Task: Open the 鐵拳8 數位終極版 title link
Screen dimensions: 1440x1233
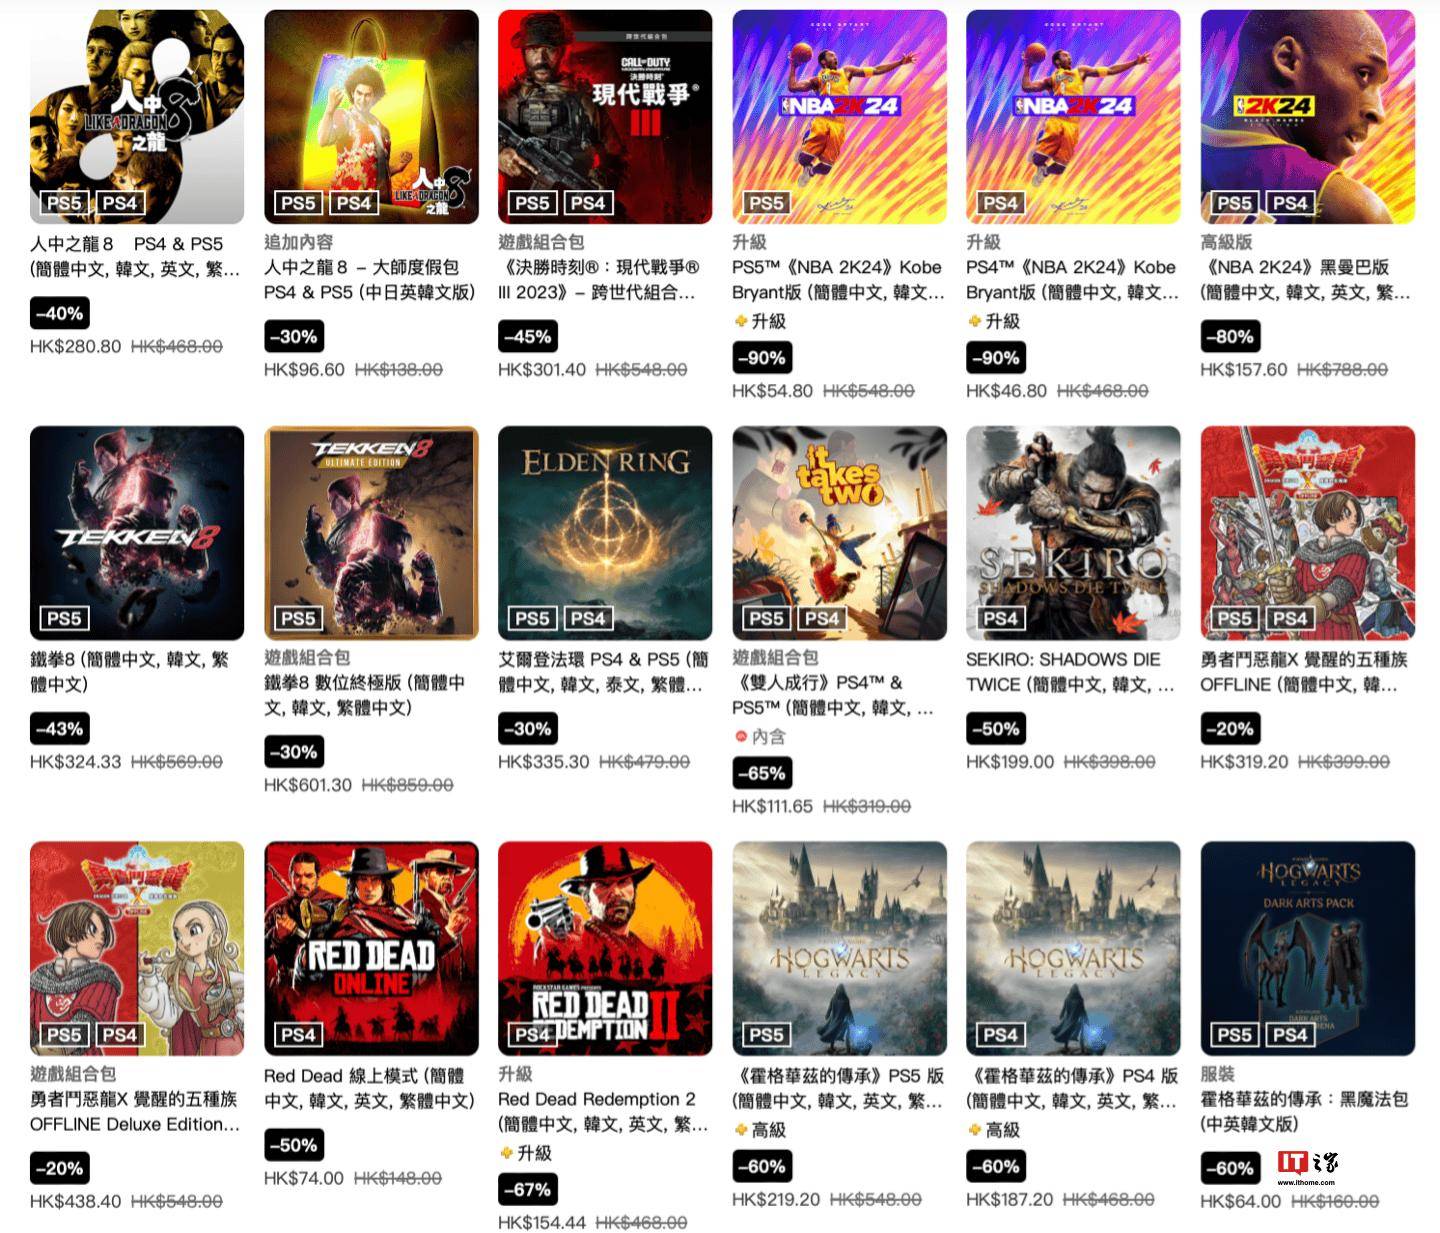Action: pyautogui.click(x=365, y=695)
